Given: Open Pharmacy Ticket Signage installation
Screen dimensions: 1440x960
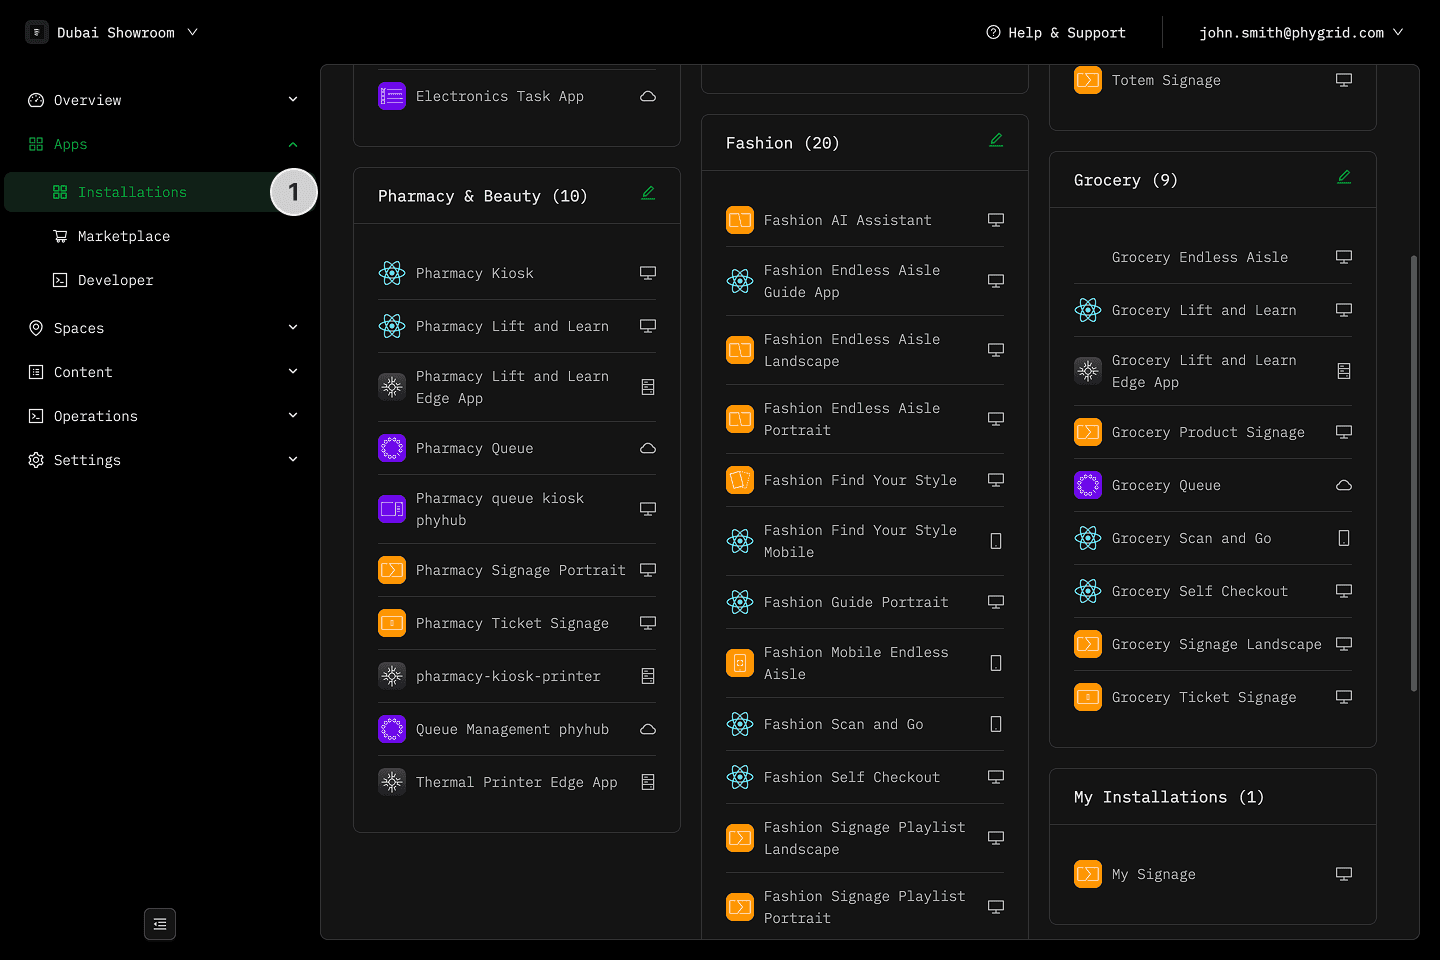Looking at the screenshot, I should 517,623.
